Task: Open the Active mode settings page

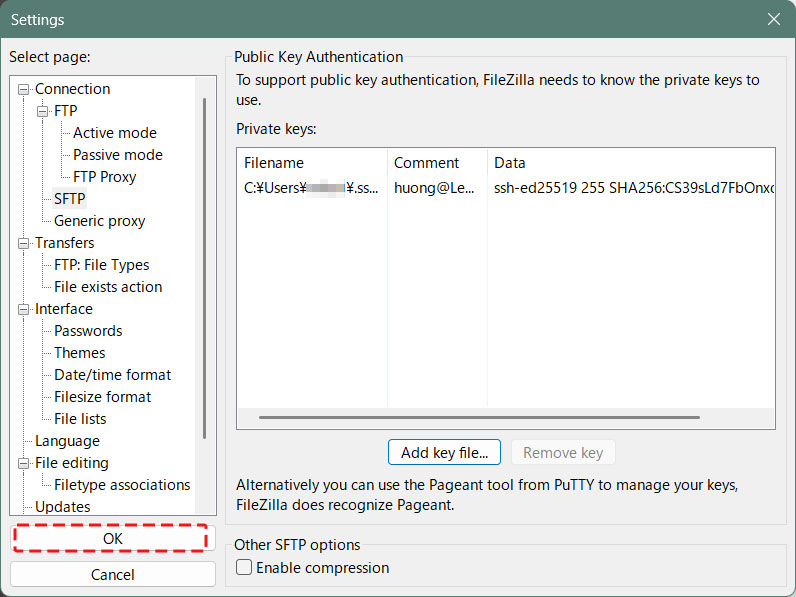Action: point(114,133)
